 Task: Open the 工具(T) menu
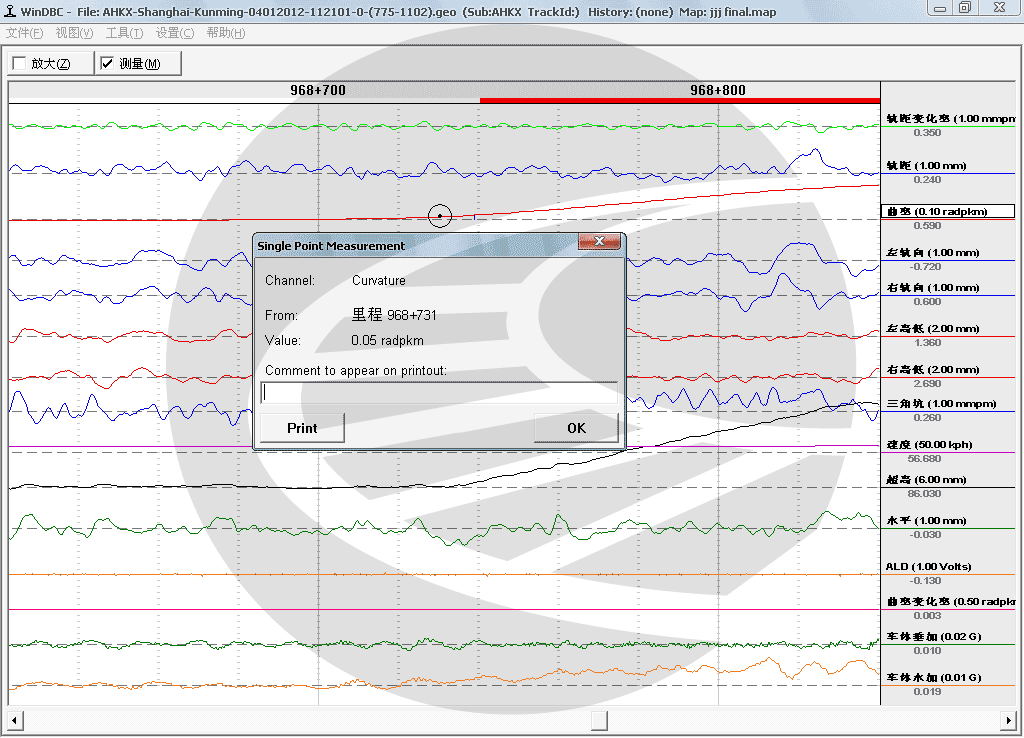pyautogui.click(x=124, y=33)
